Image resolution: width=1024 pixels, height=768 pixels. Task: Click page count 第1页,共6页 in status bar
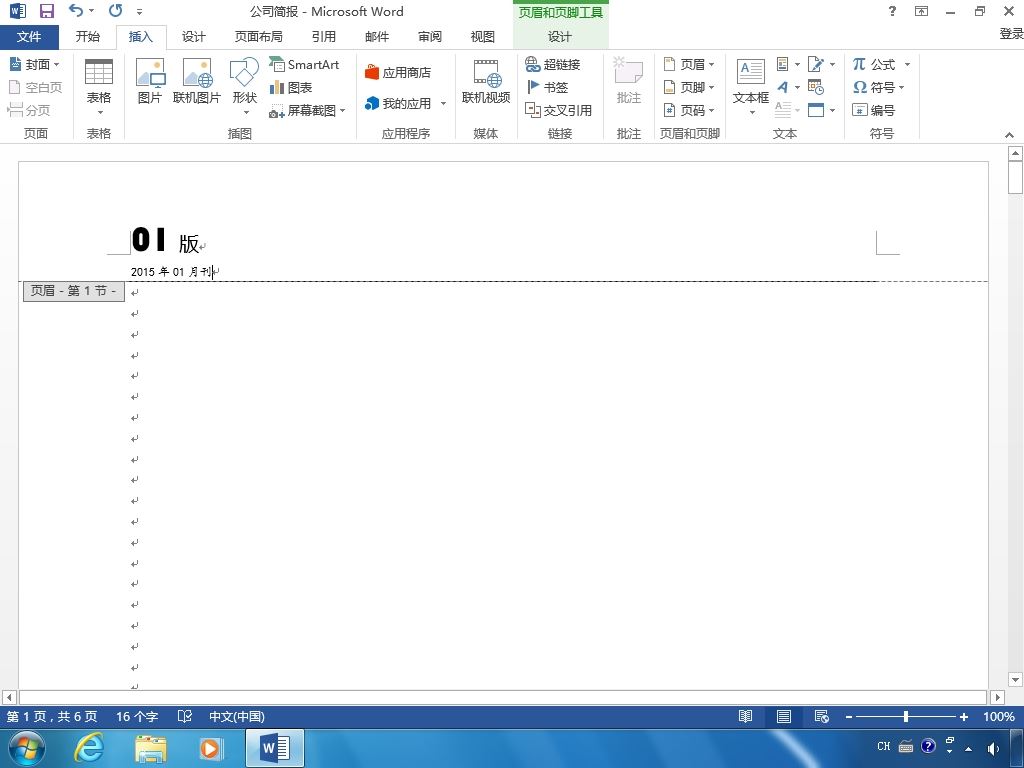[x=52, y=716]
